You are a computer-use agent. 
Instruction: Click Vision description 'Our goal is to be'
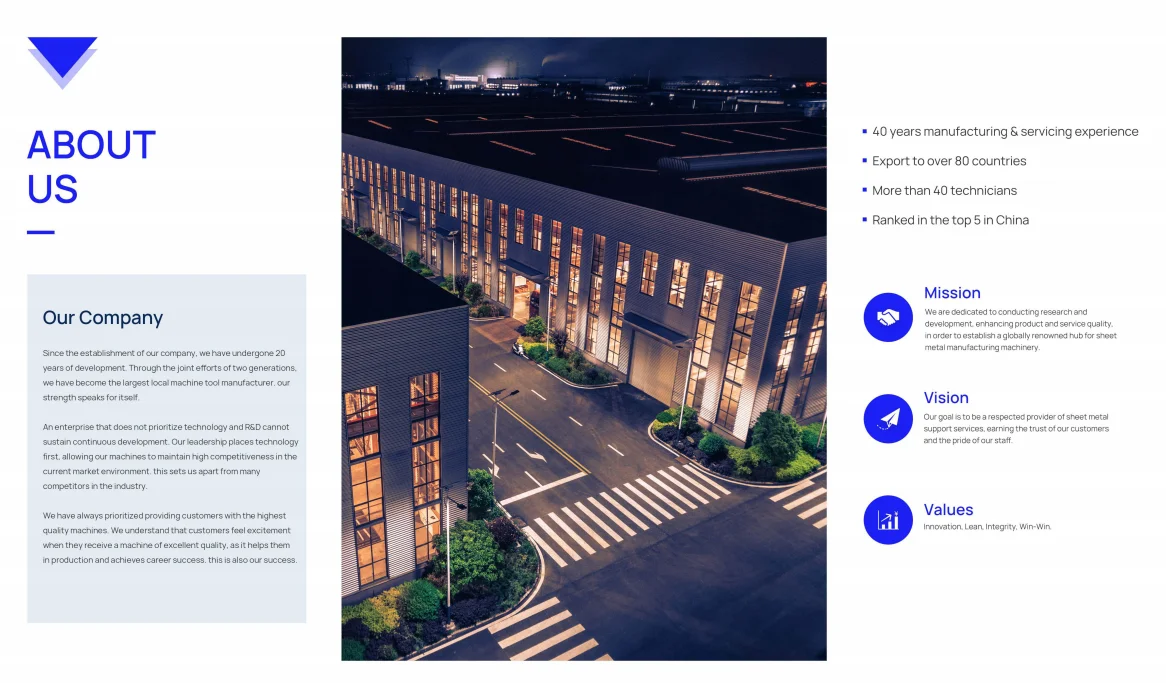click(1016, 429)
